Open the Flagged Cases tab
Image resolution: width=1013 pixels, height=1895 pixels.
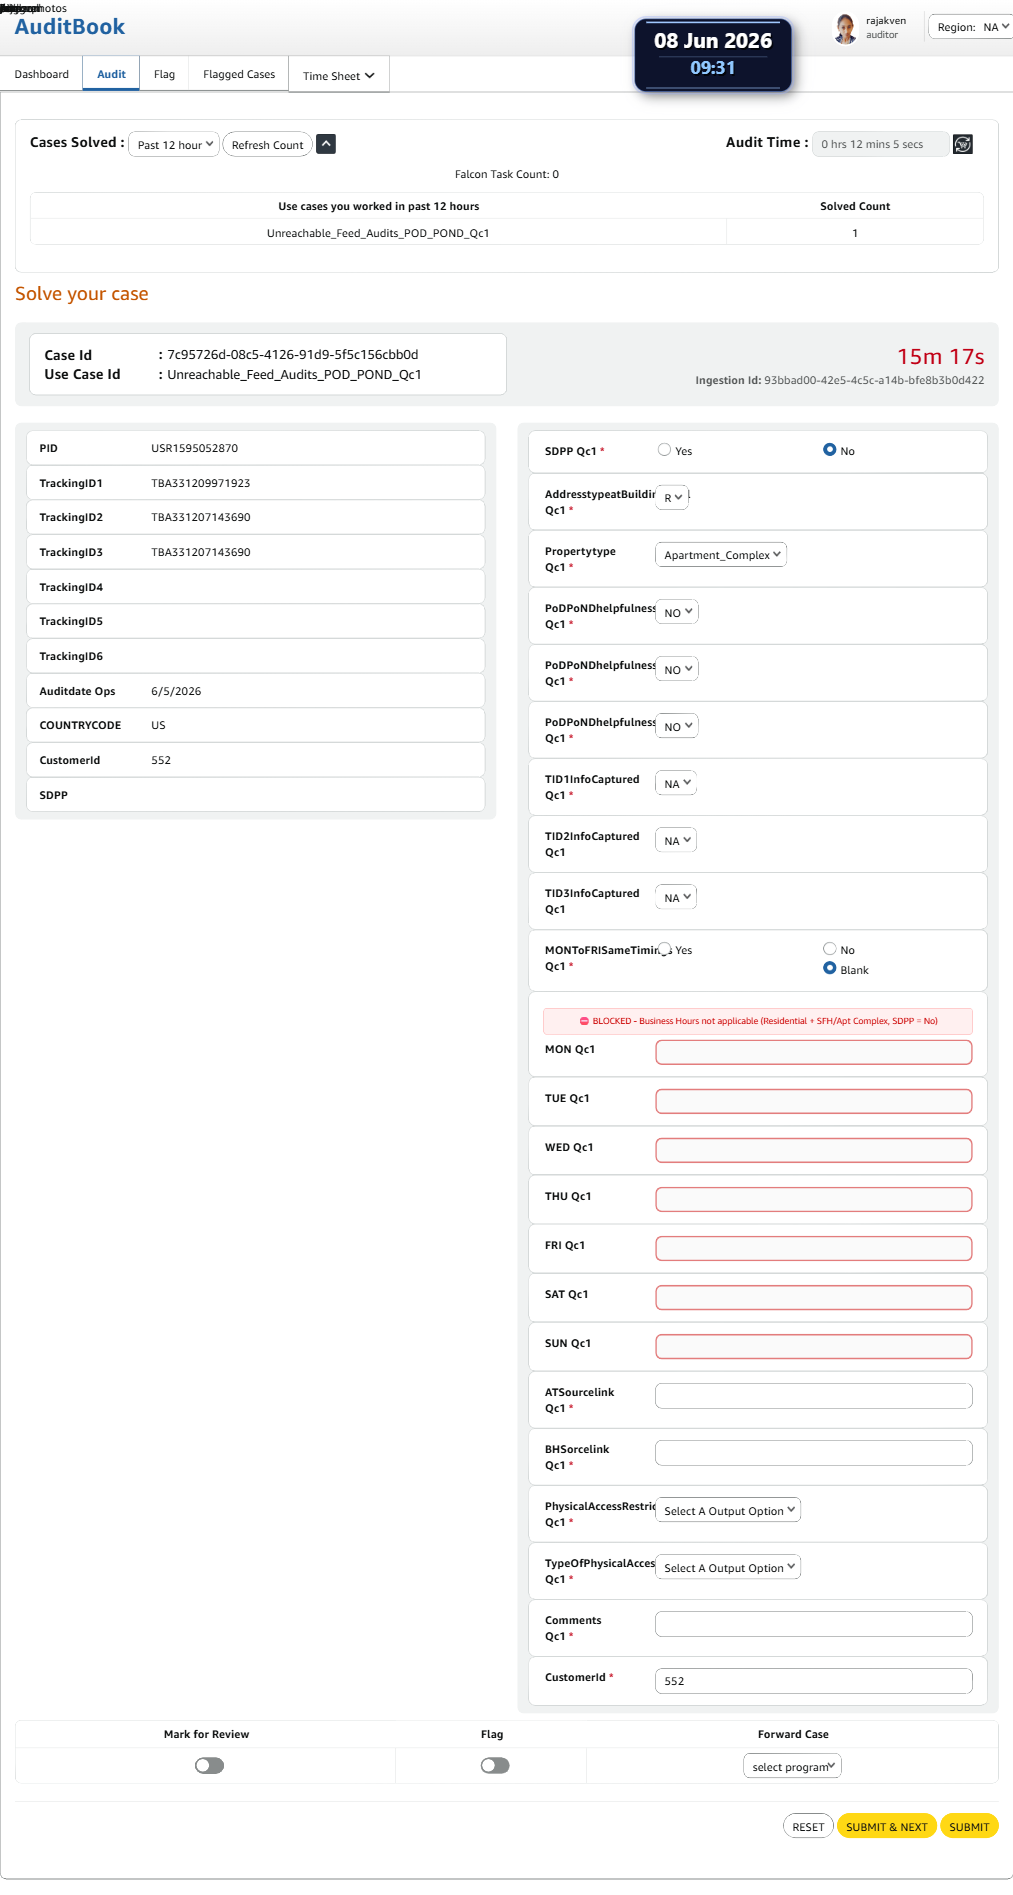pyautogui.click(x=239, y=74)
